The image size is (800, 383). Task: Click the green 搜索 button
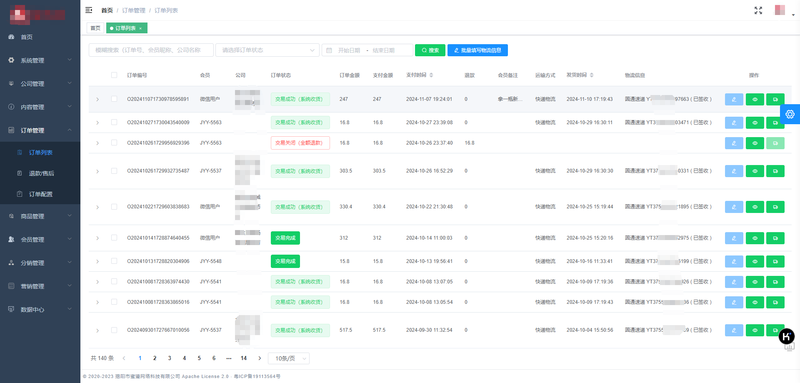click(x=430, y=50)
